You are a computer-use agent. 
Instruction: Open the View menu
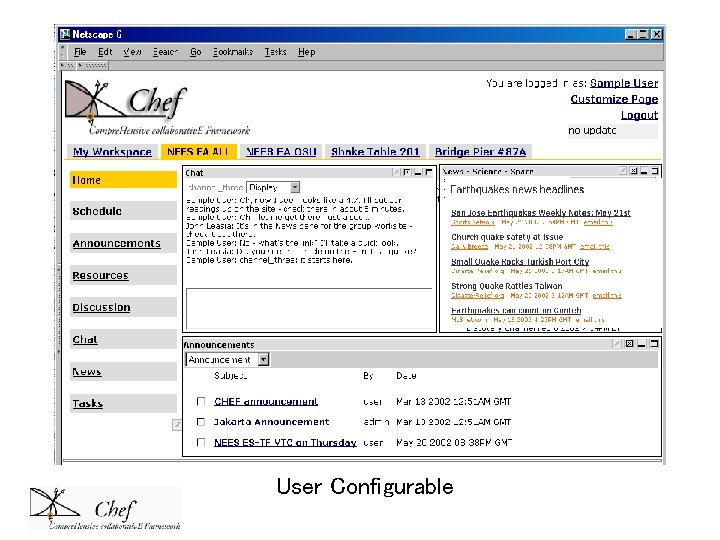coord(132,52)
